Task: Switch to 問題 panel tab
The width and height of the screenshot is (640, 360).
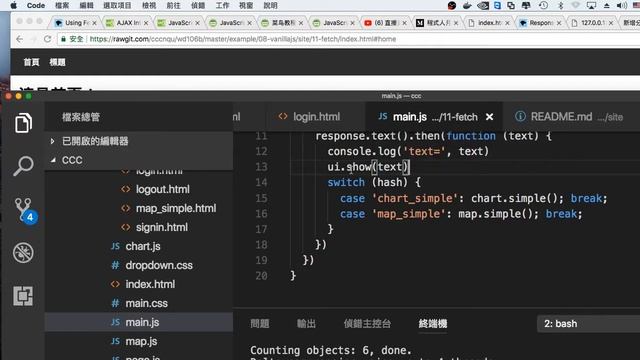Action: pos(260,324)
